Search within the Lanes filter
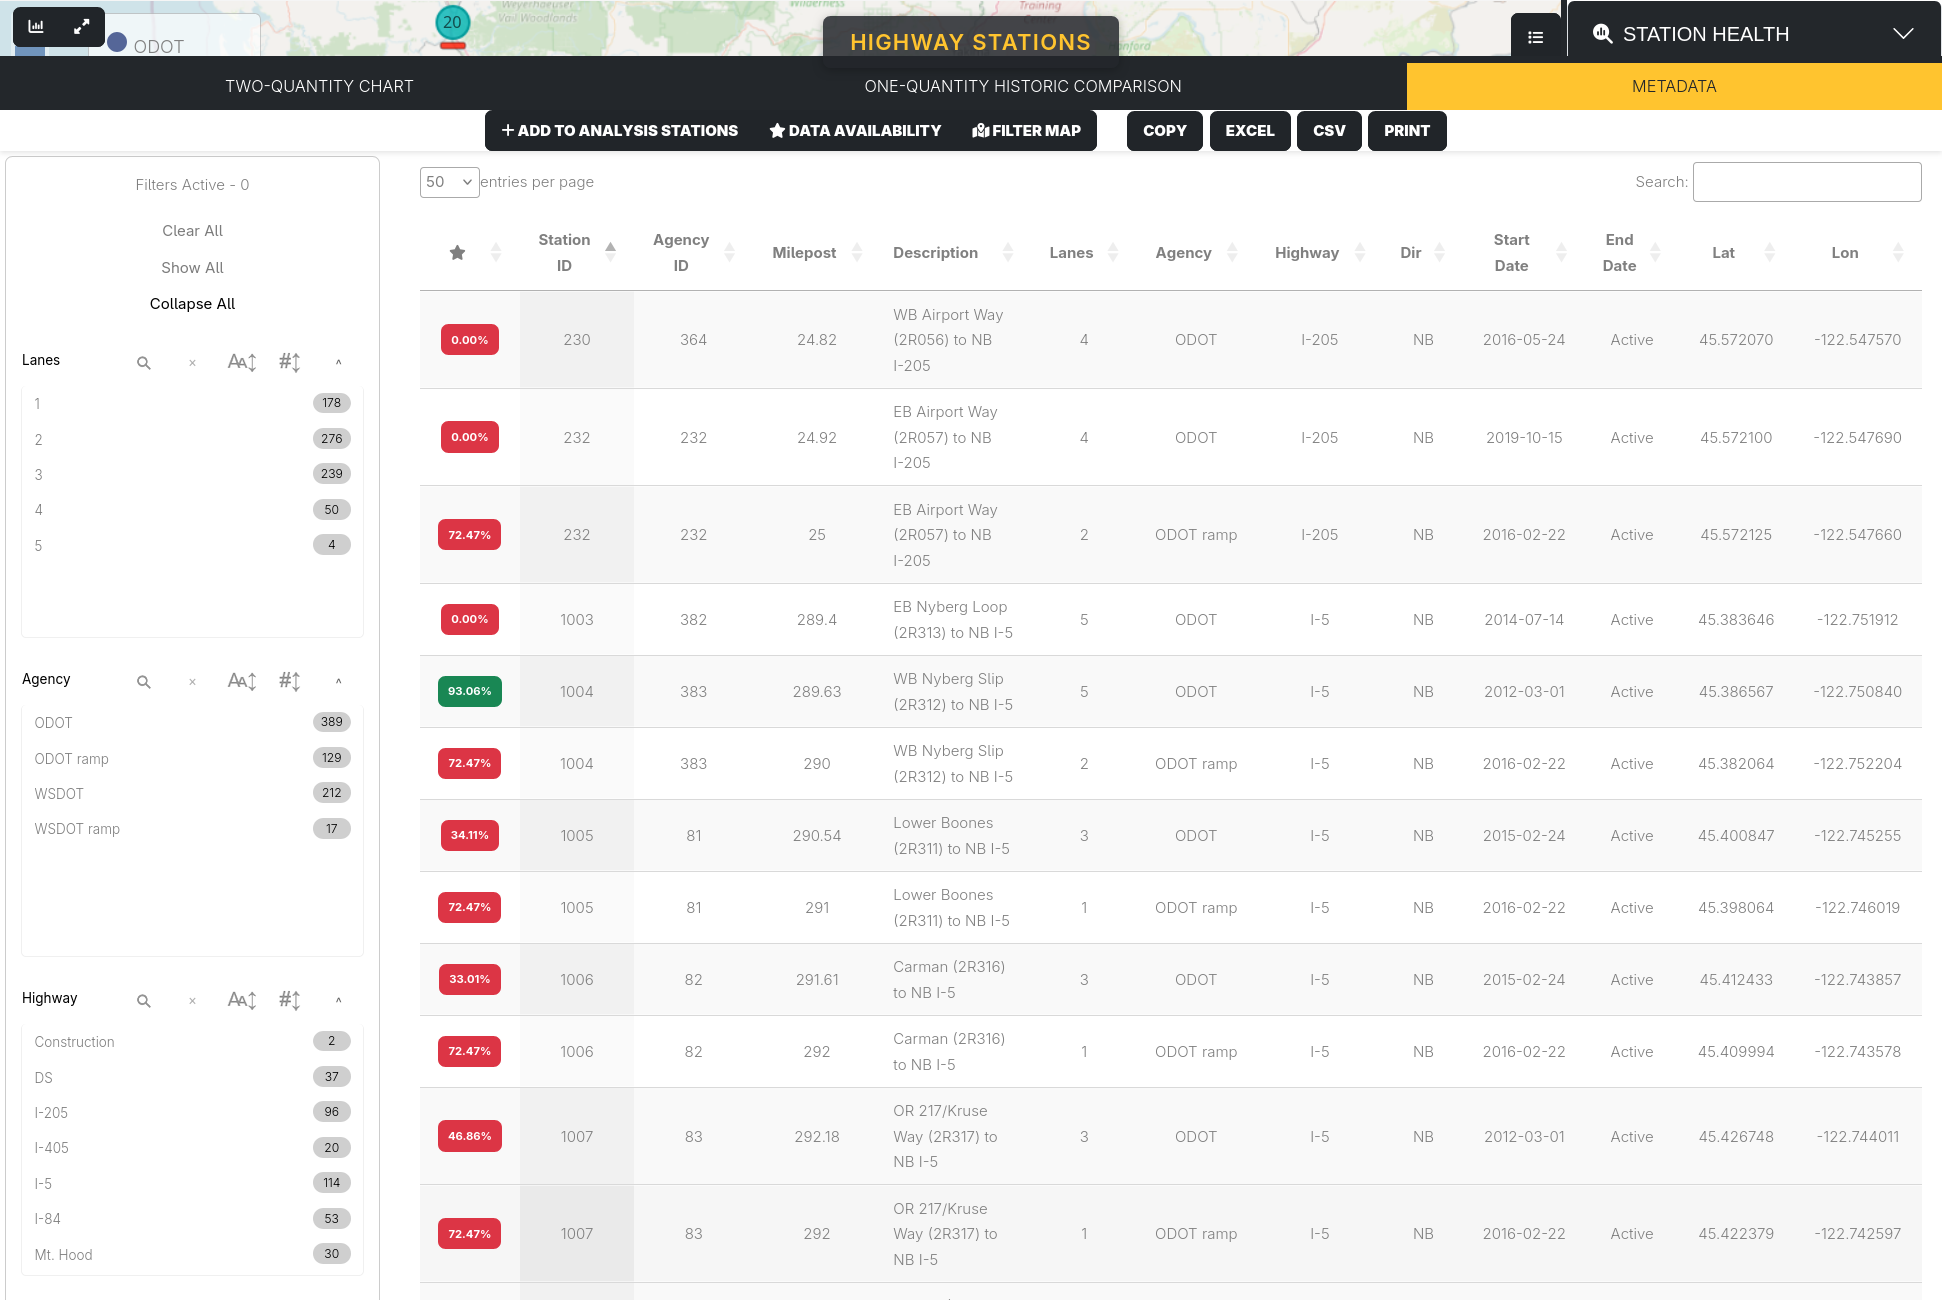The image size is (1942, 1302). pos(144,363)
